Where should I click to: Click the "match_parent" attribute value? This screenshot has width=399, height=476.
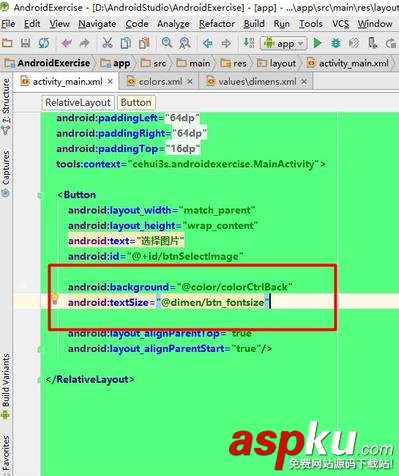click(217, 210)
